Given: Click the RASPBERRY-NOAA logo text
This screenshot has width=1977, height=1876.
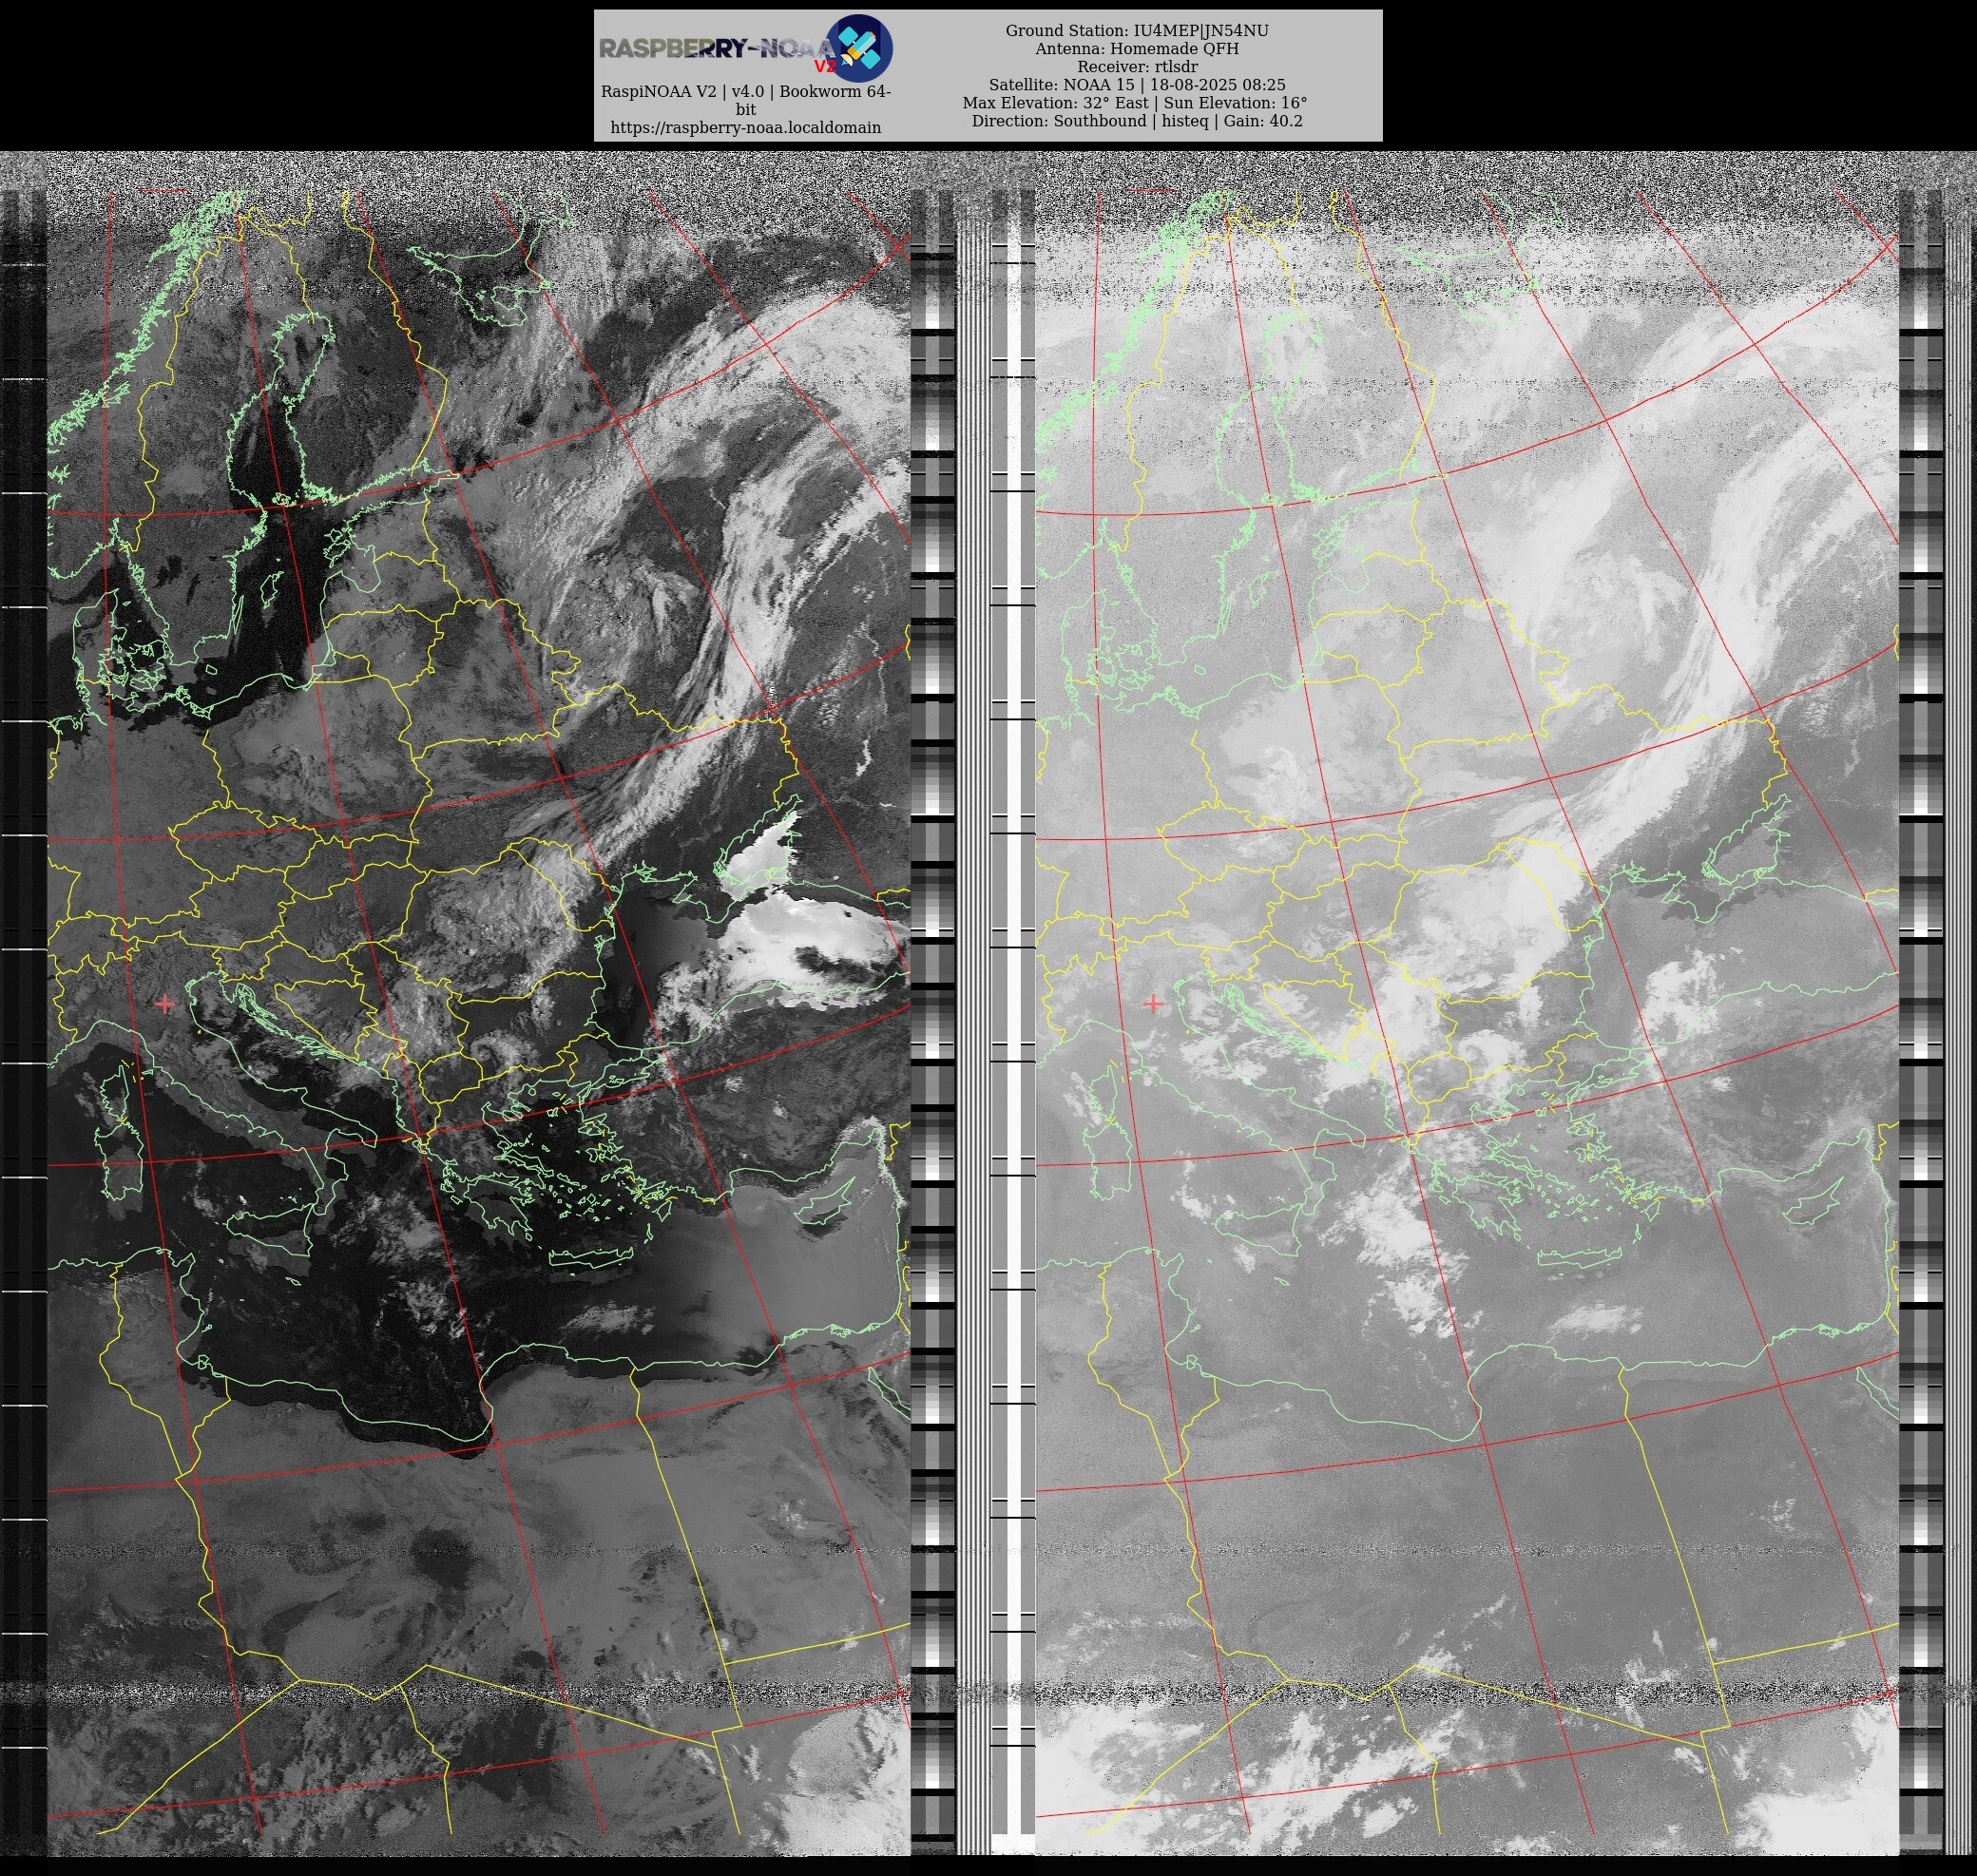Looking at the screenshot, I should [x=718, y=48].
